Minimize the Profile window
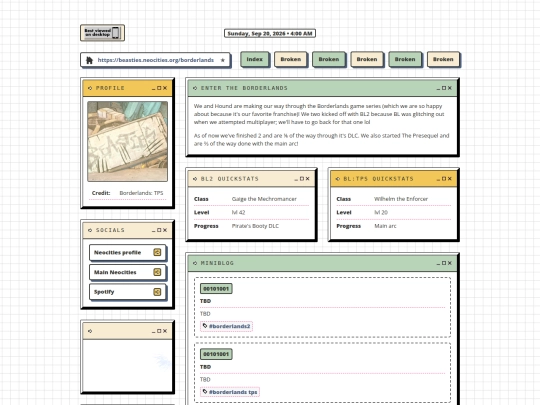540x405 pixels. [x=154, y=89]
